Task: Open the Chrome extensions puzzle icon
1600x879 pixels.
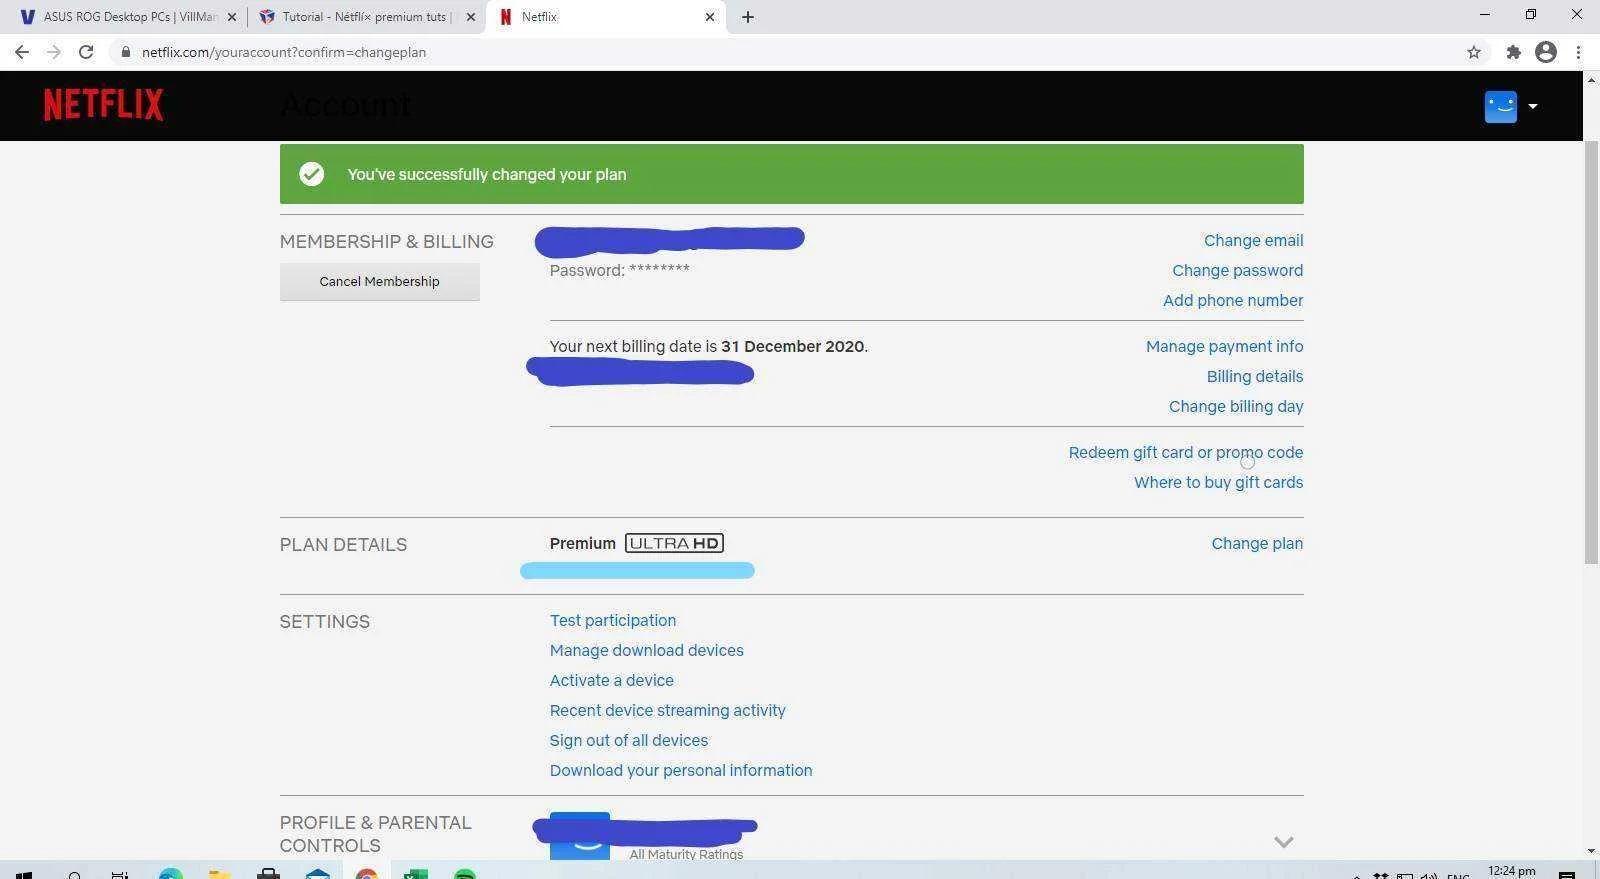Action: (1513, 52)
